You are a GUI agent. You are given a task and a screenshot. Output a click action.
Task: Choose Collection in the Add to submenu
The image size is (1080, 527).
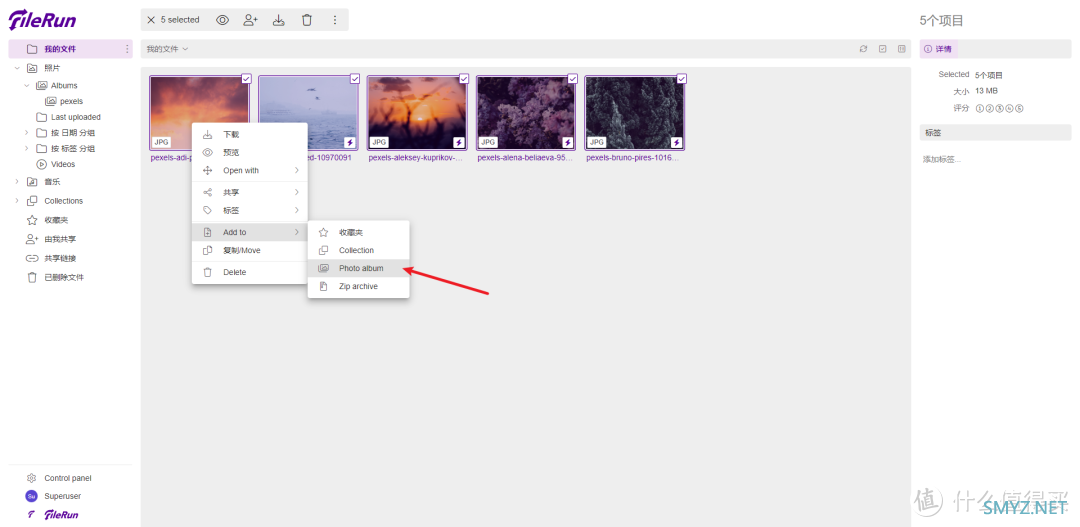(x=358, y=250)
